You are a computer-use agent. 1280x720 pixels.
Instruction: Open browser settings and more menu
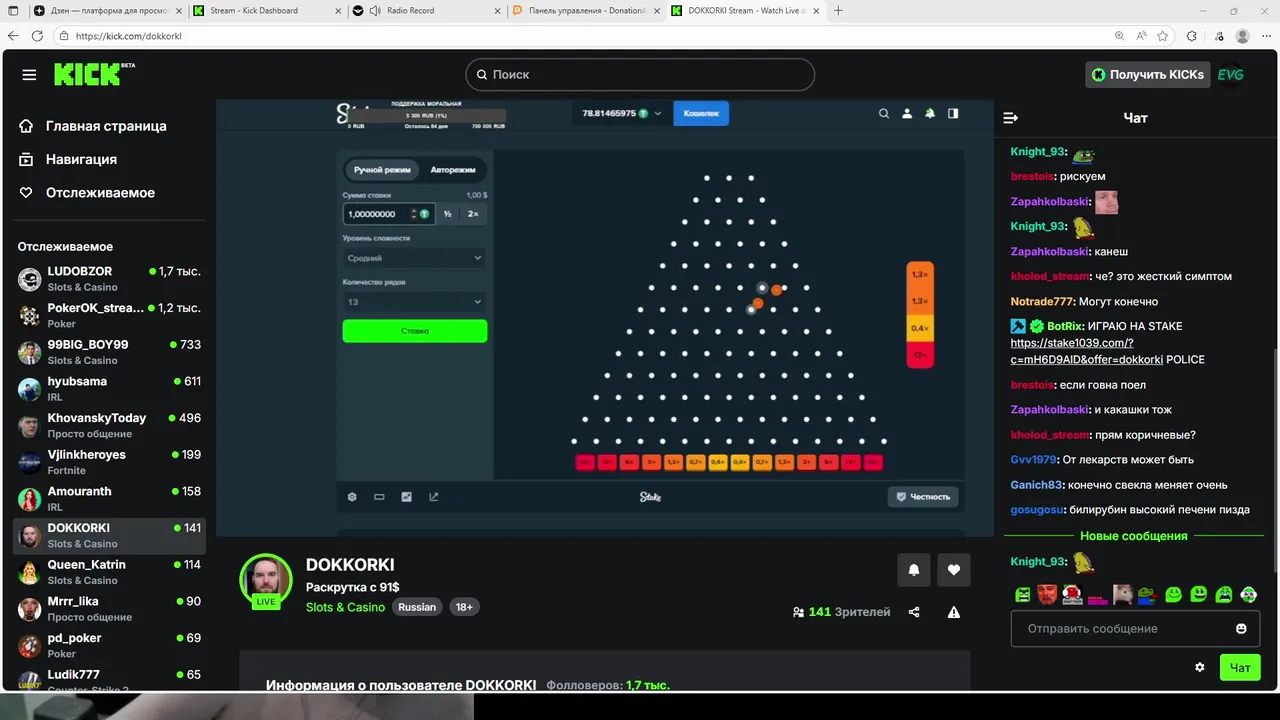(x=1265, y=36)
